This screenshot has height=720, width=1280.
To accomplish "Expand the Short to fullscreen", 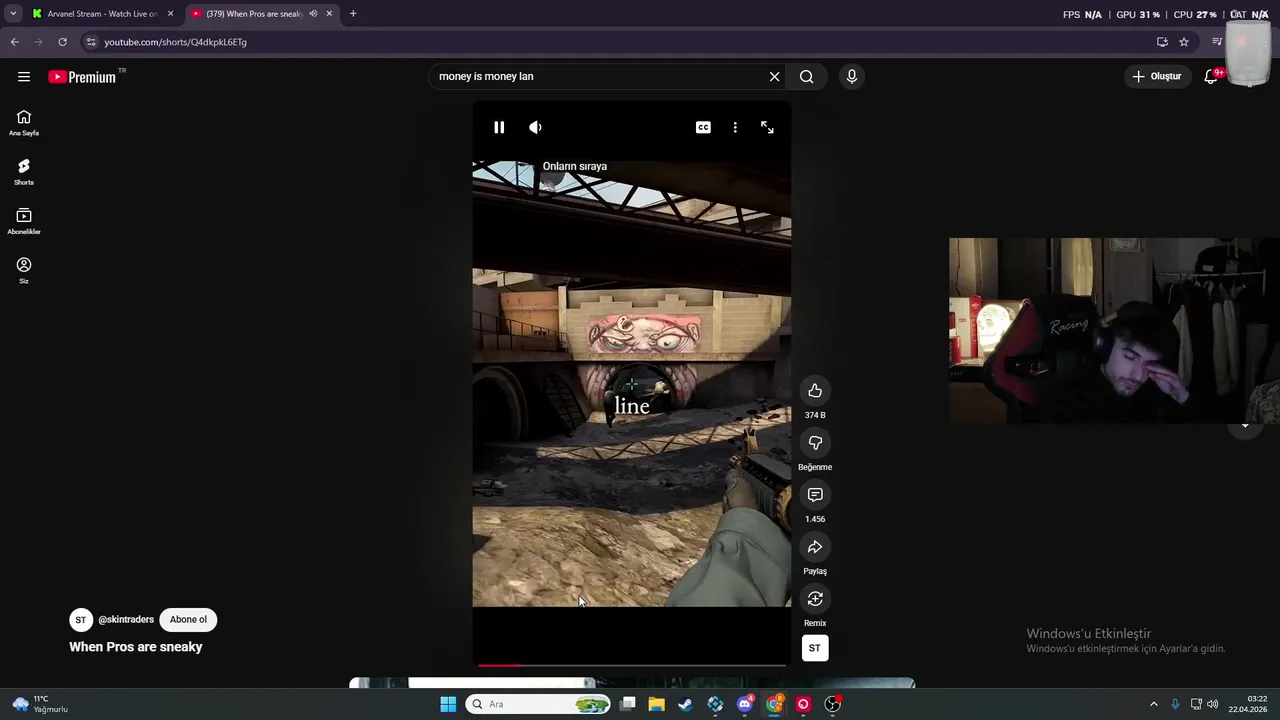I will 767,127.
